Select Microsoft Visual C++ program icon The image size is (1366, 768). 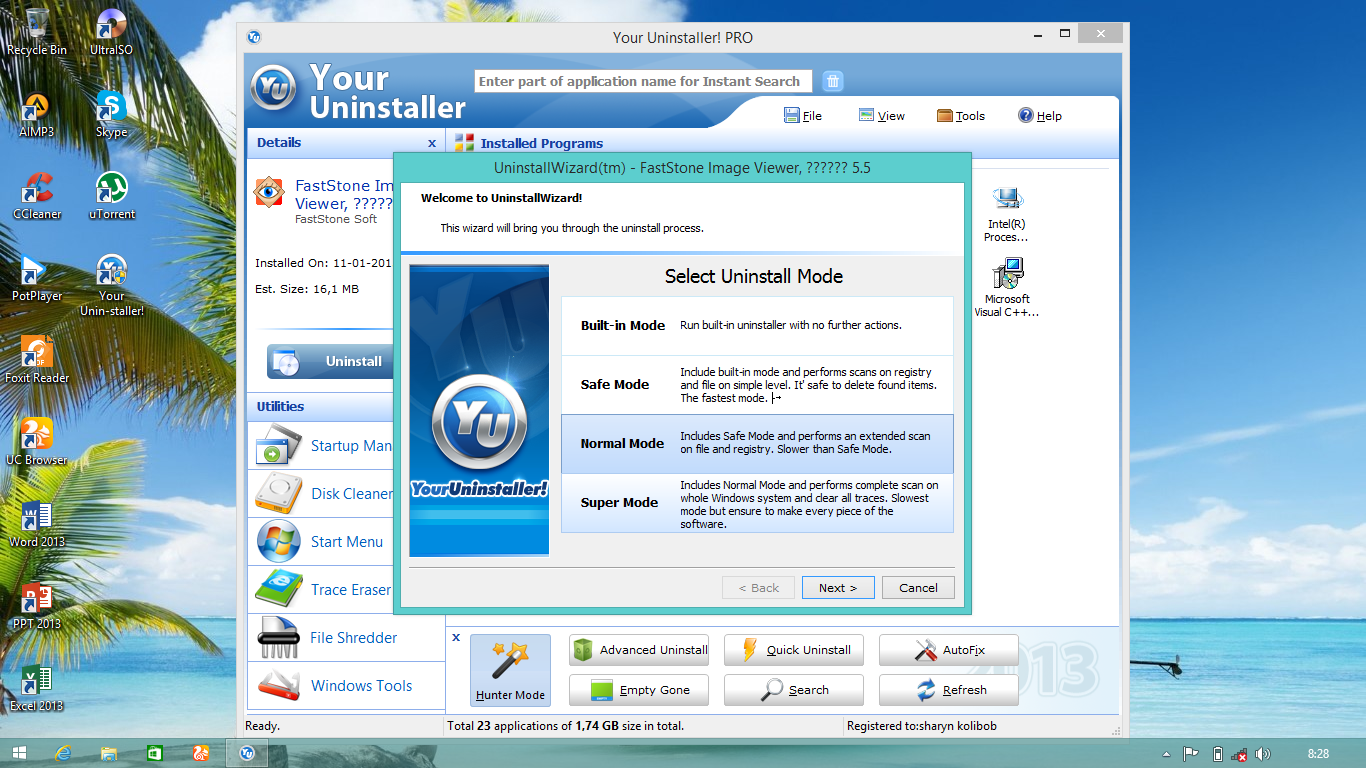pos(1007,288)
